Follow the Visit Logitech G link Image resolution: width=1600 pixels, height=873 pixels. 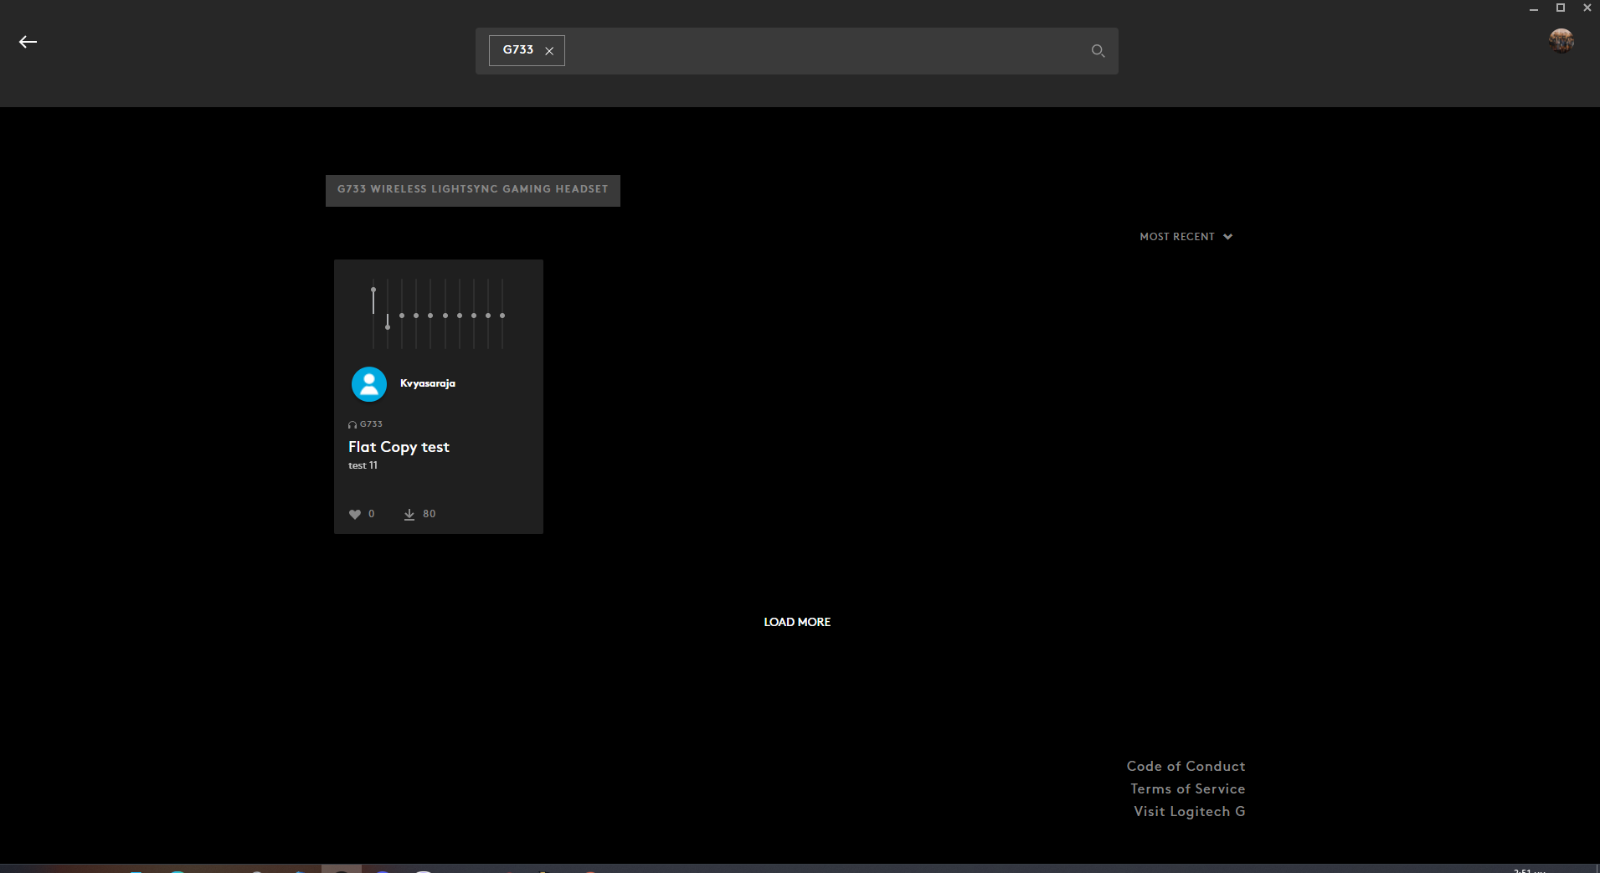[1190, 811]
